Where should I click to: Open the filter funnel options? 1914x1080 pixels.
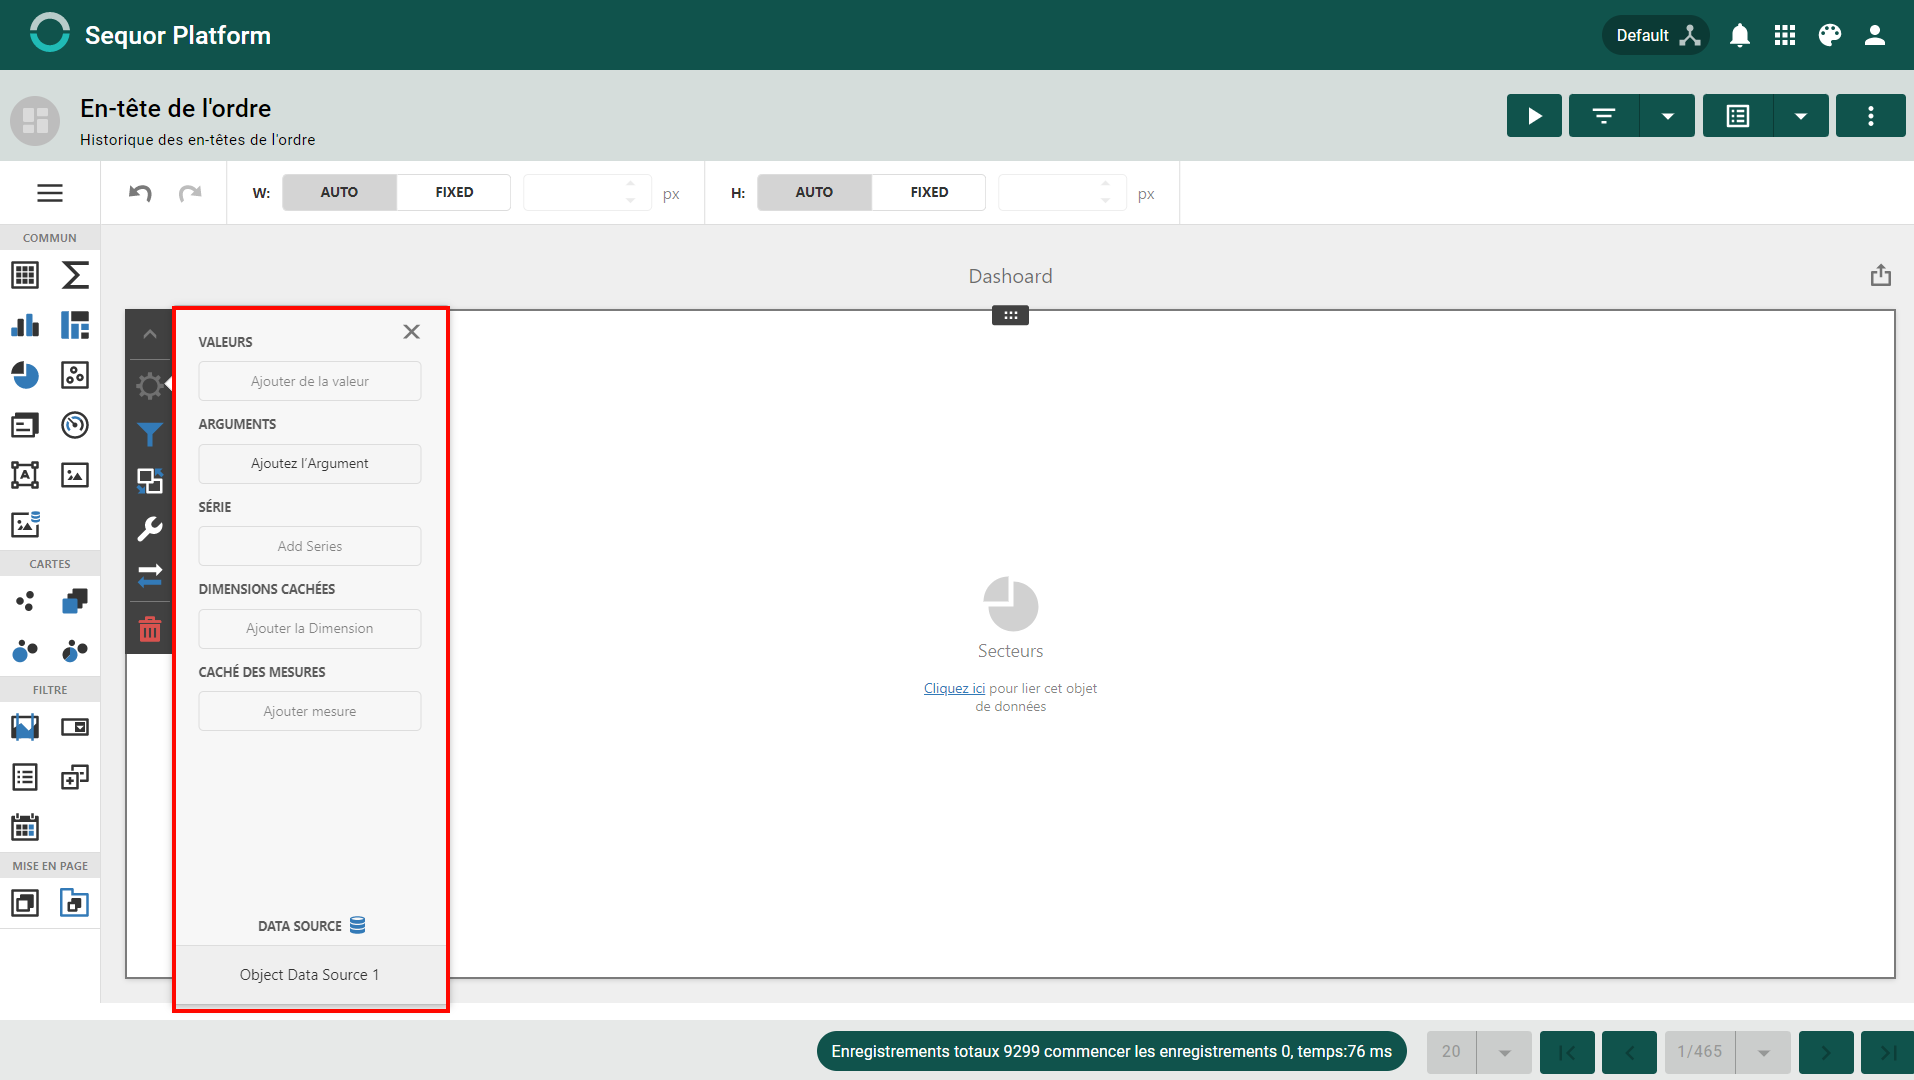click(150, 434)
